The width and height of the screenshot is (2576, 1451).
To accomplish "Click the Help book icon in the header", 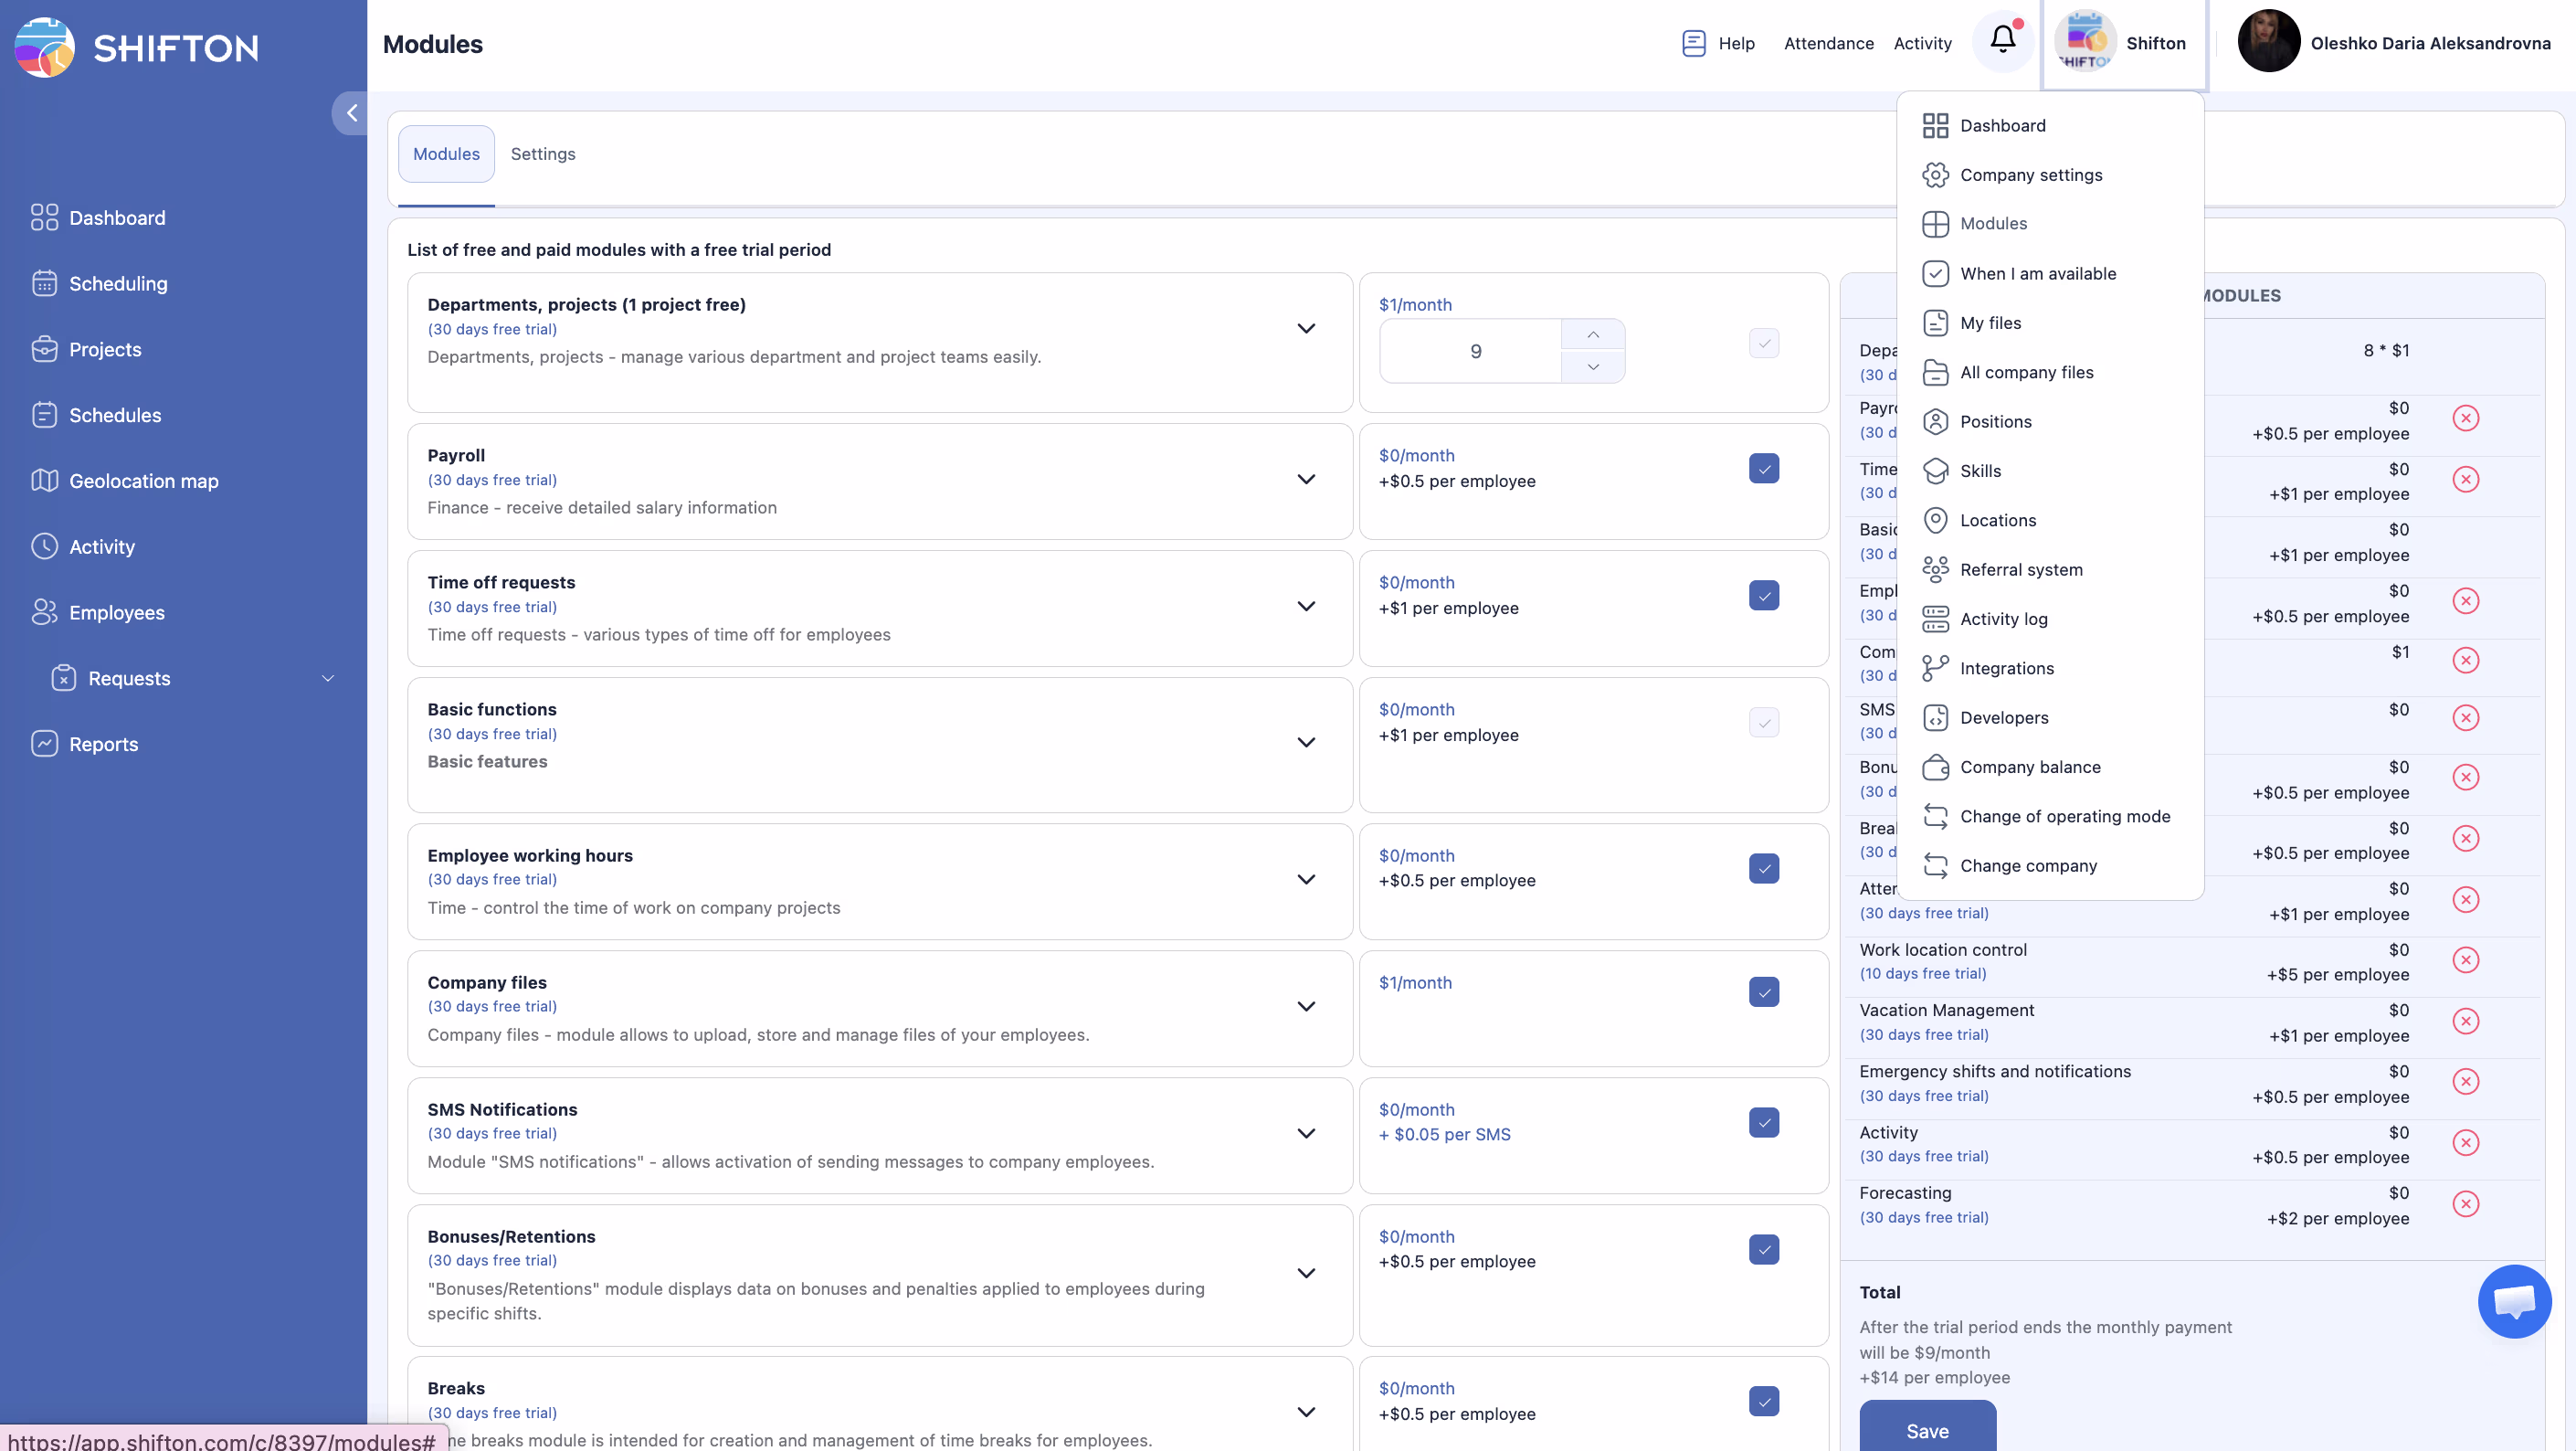I will [1693, 43].
